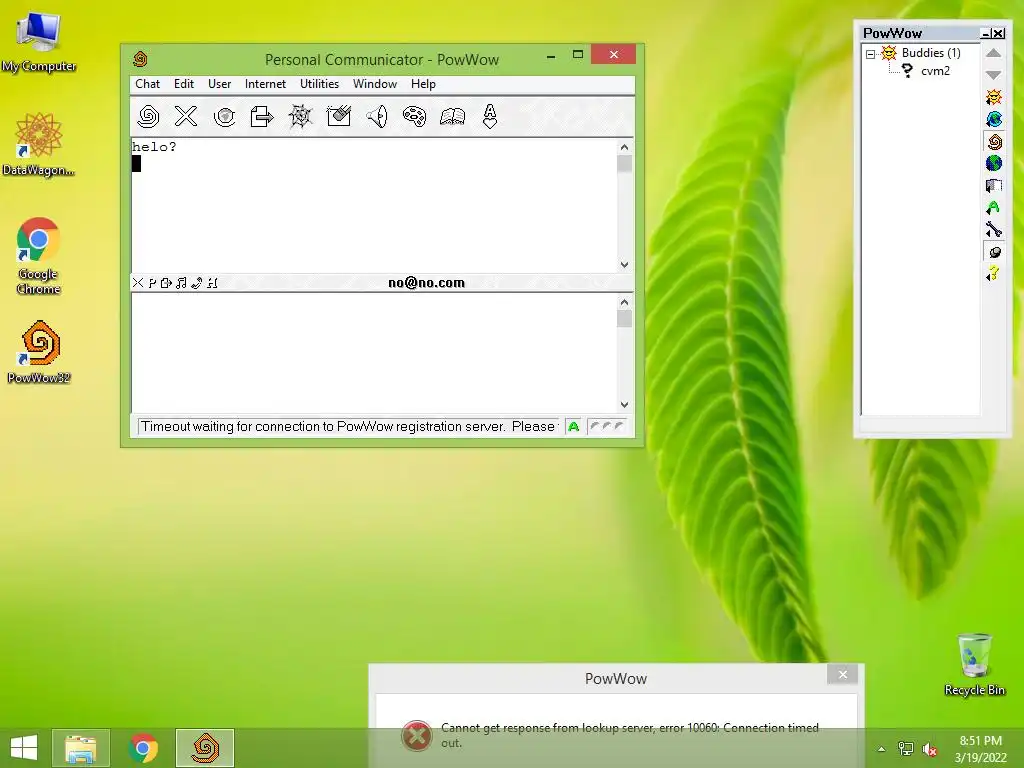Click the circular answering-machine toolbar icon
The image size is (1024, 768).
pos(224,116)
